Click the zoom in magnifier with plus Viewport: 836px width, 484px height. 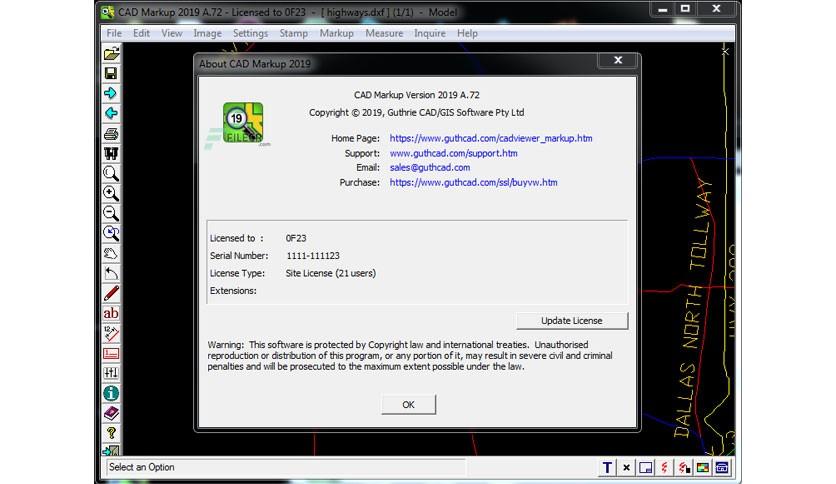tap(111, 193)
